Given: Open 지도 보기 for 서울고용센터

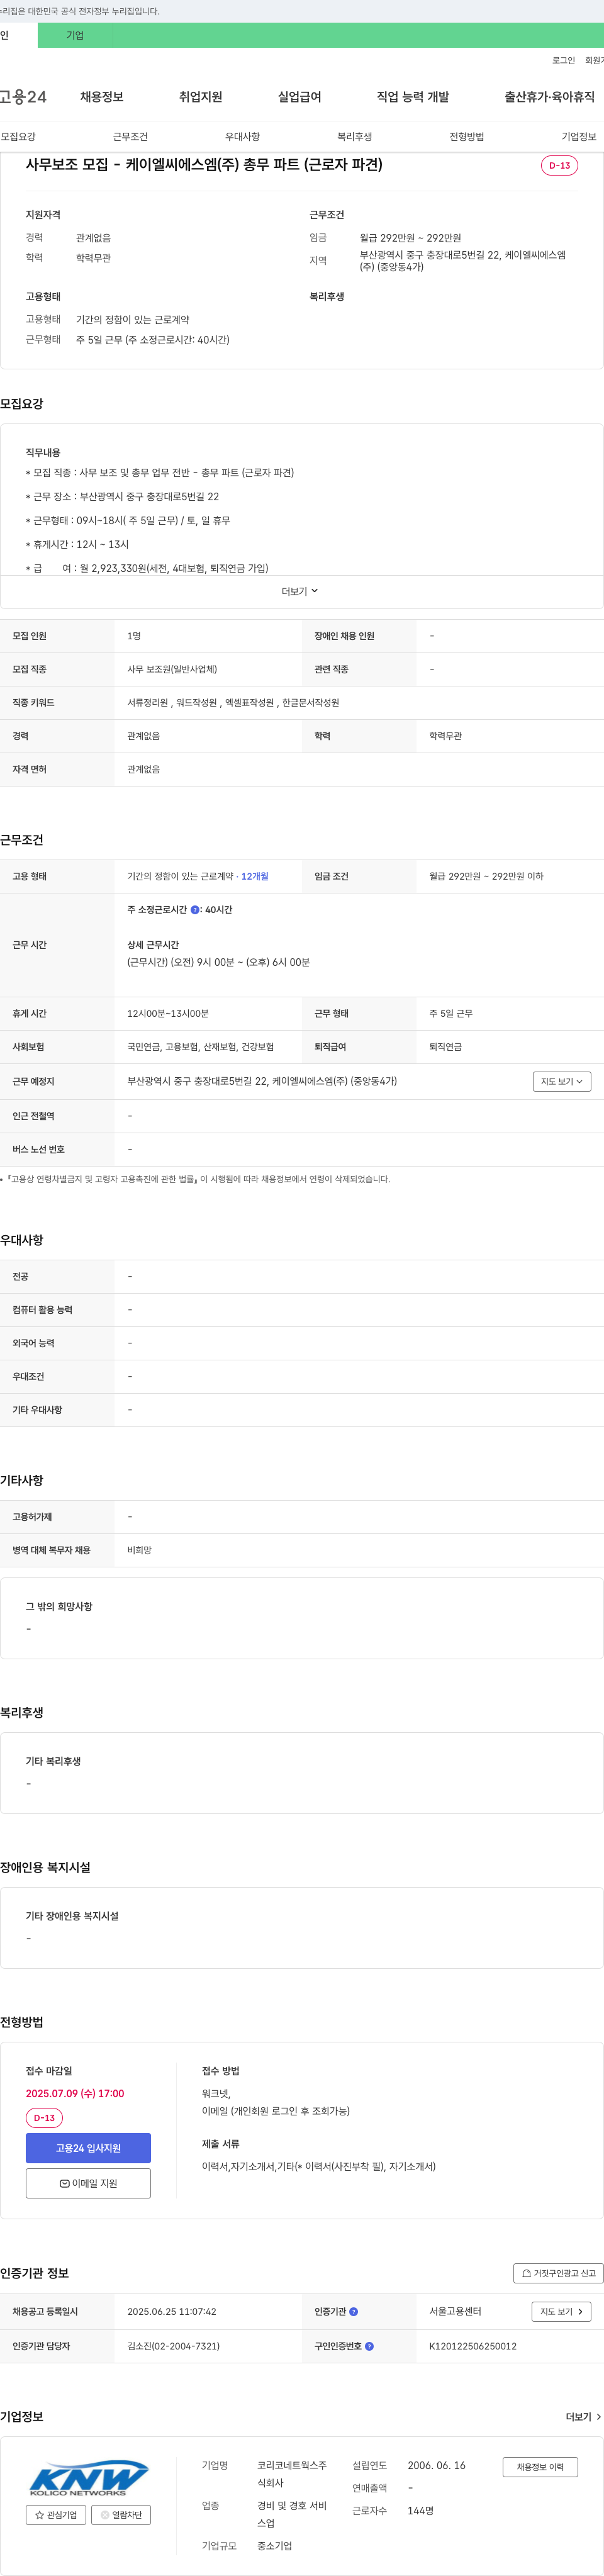Looking at the screenshot, I should (562, 2311).
